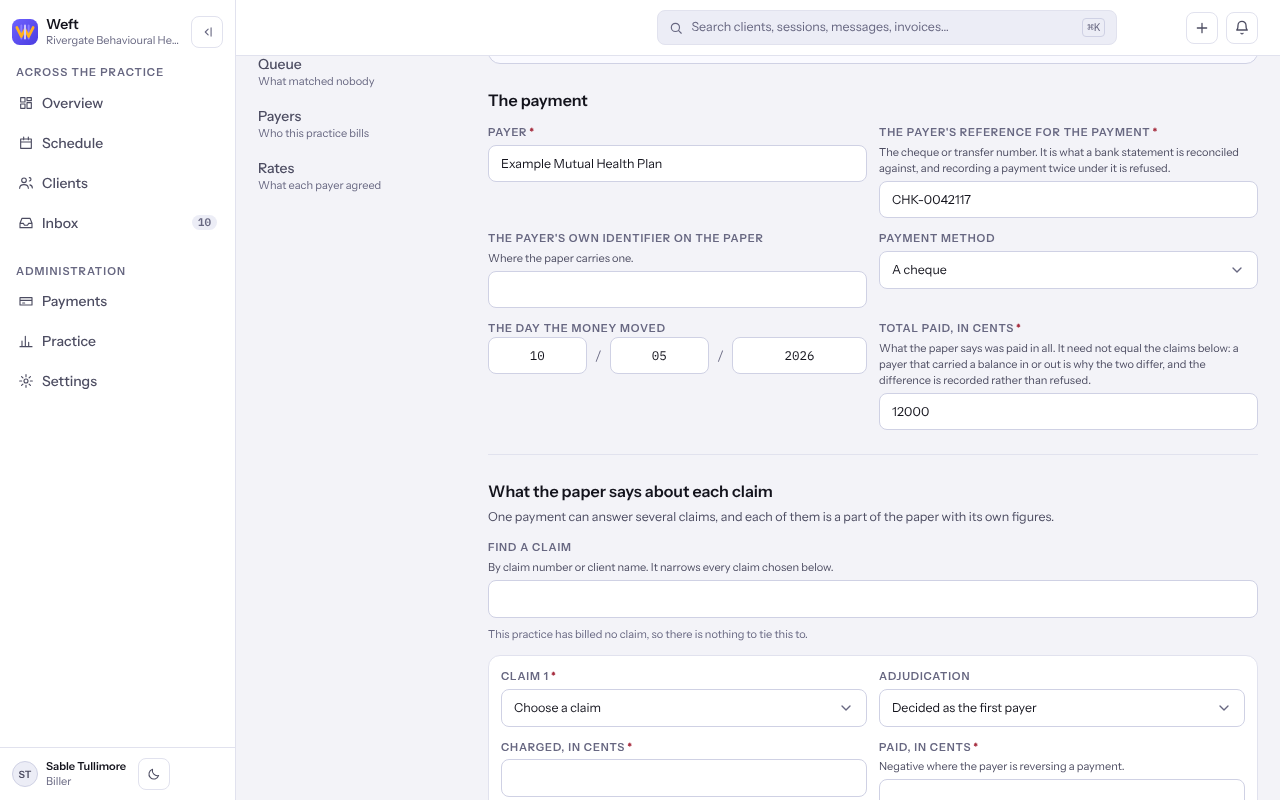The height and width of the screenshot is (800, 1280).
Task: Open the Inbox with 10 unread
Action: (118, 223)
